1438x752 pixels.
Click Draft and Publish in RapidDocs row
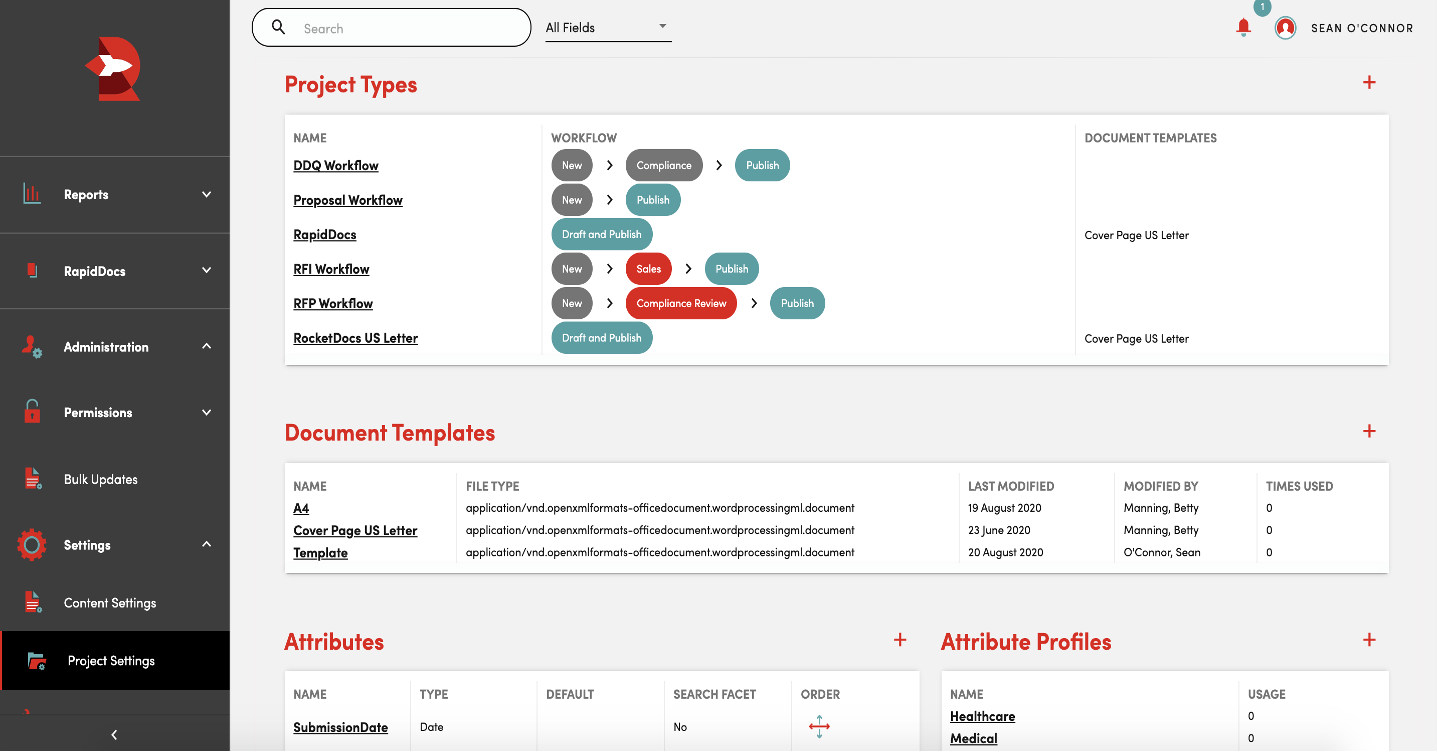tap(602, 234)
